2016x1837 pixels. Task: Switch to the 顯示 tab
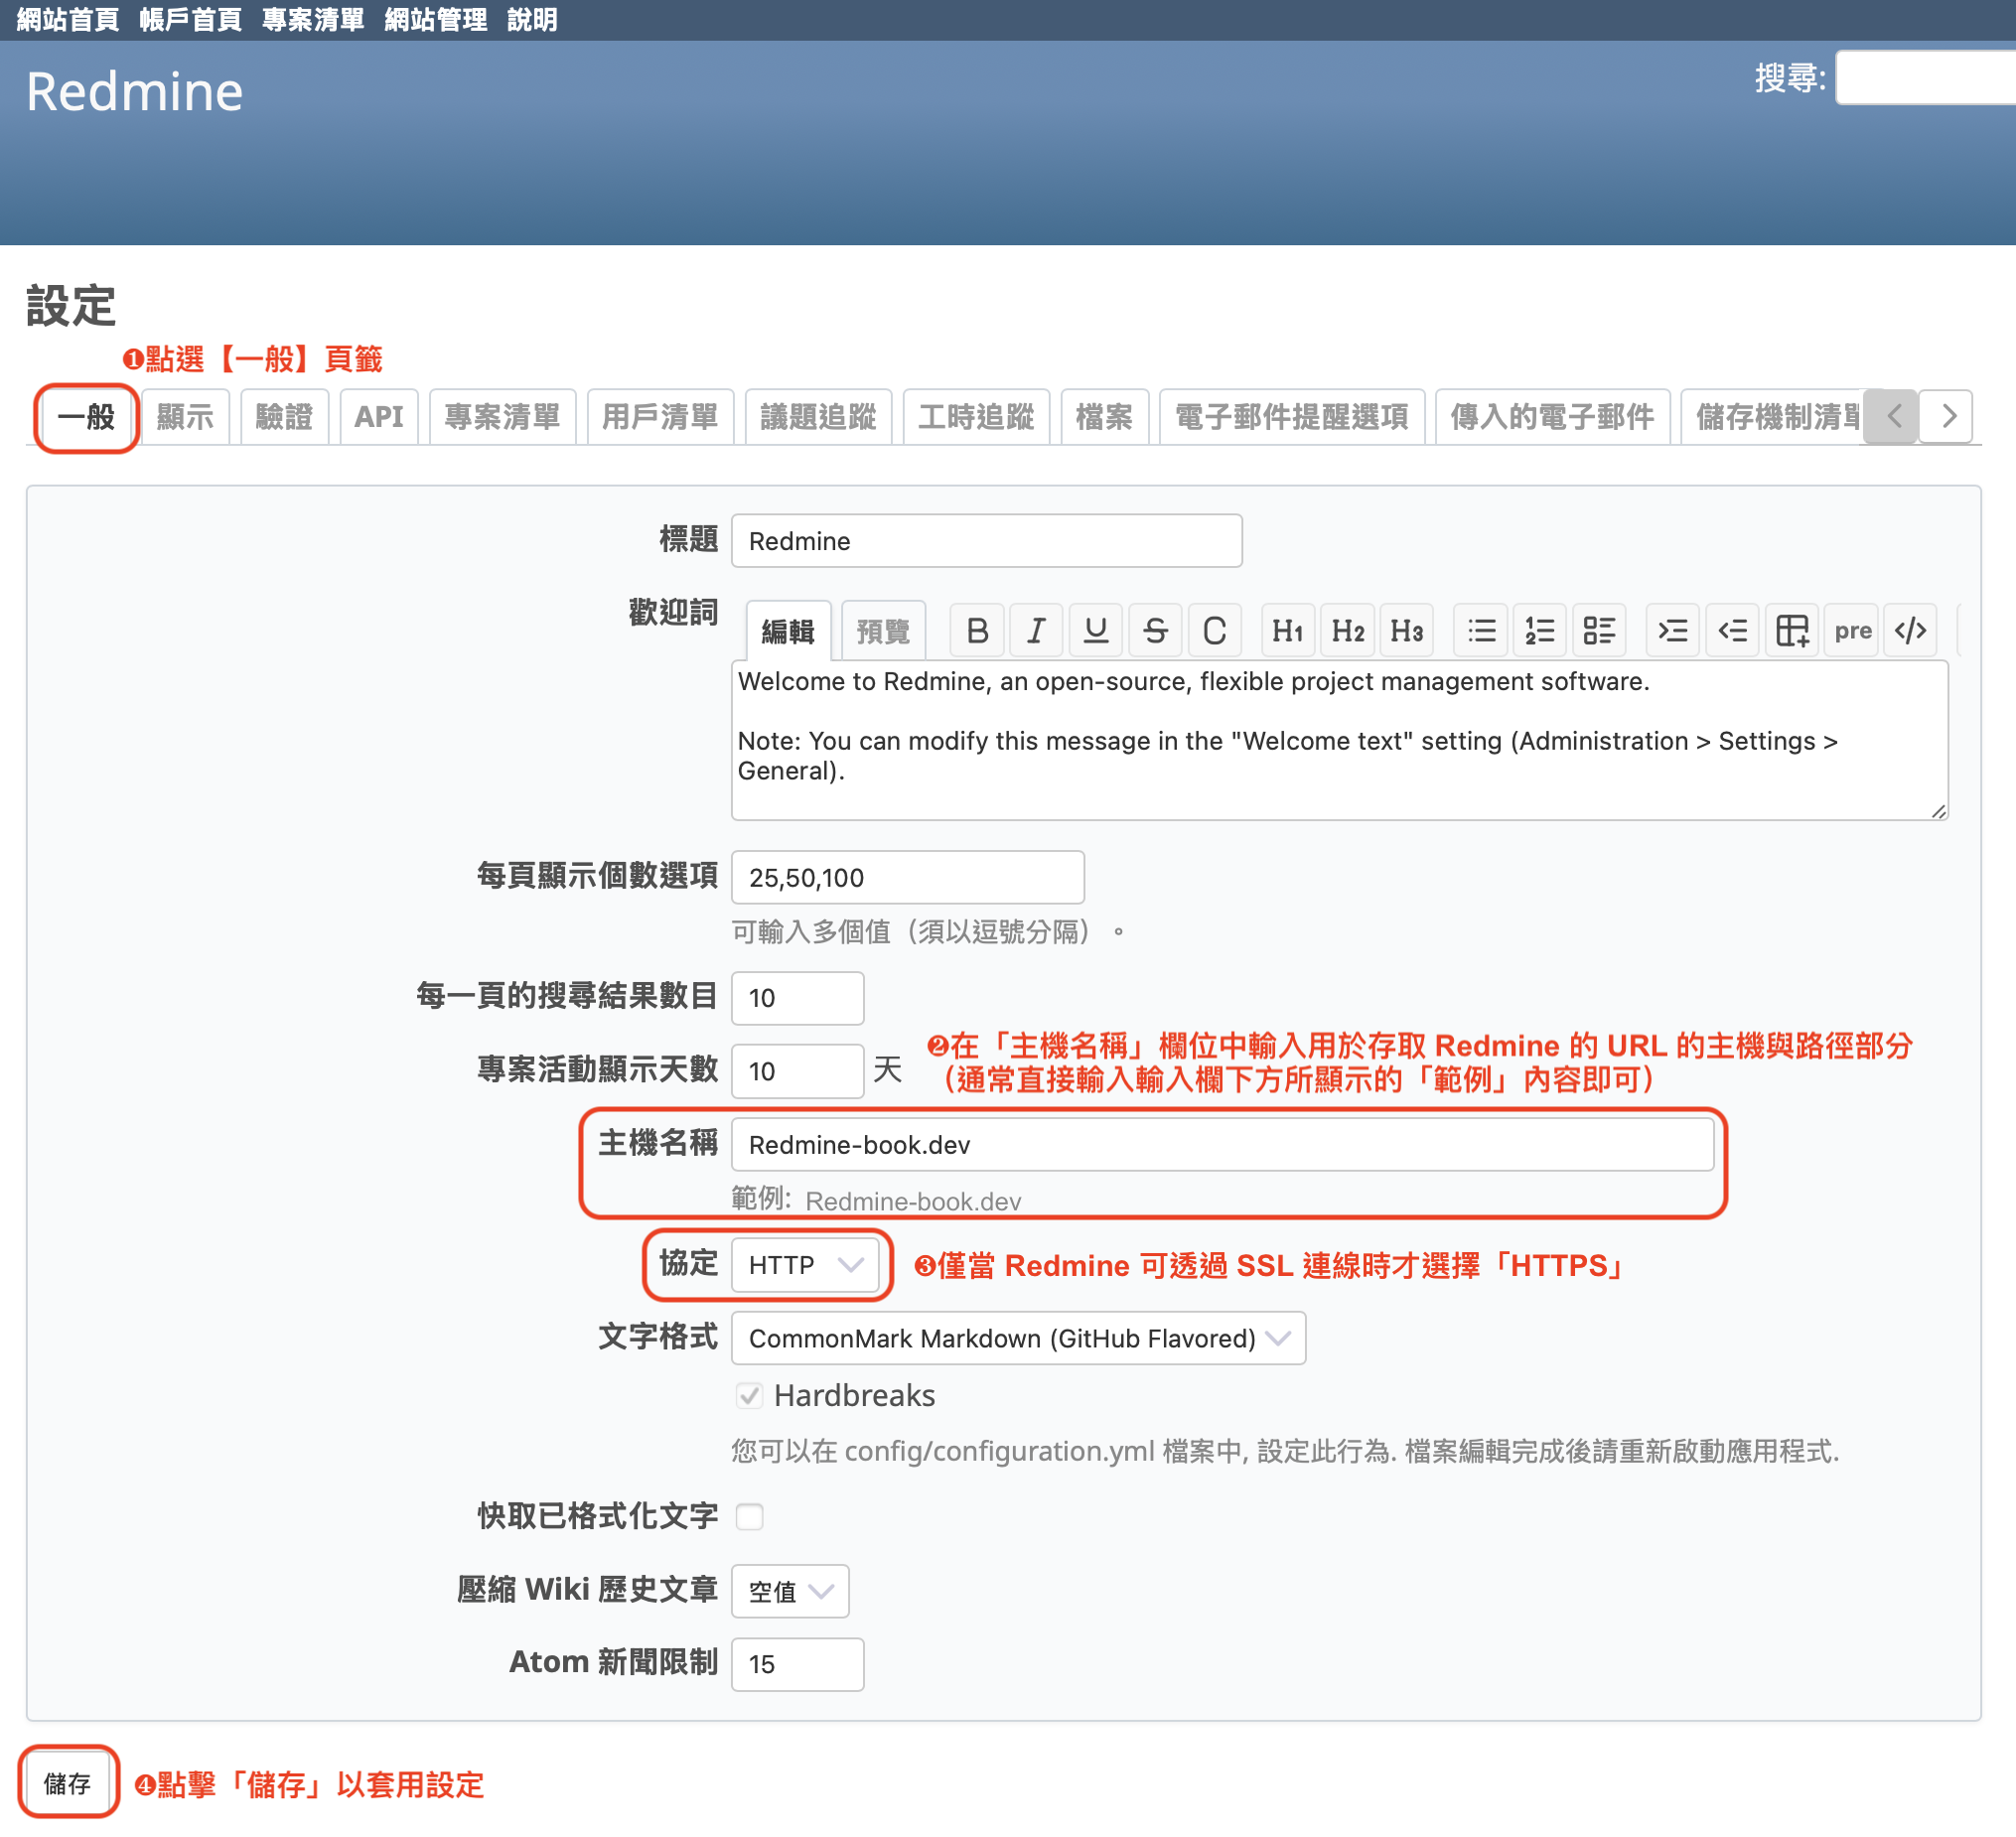coord(185,417)
